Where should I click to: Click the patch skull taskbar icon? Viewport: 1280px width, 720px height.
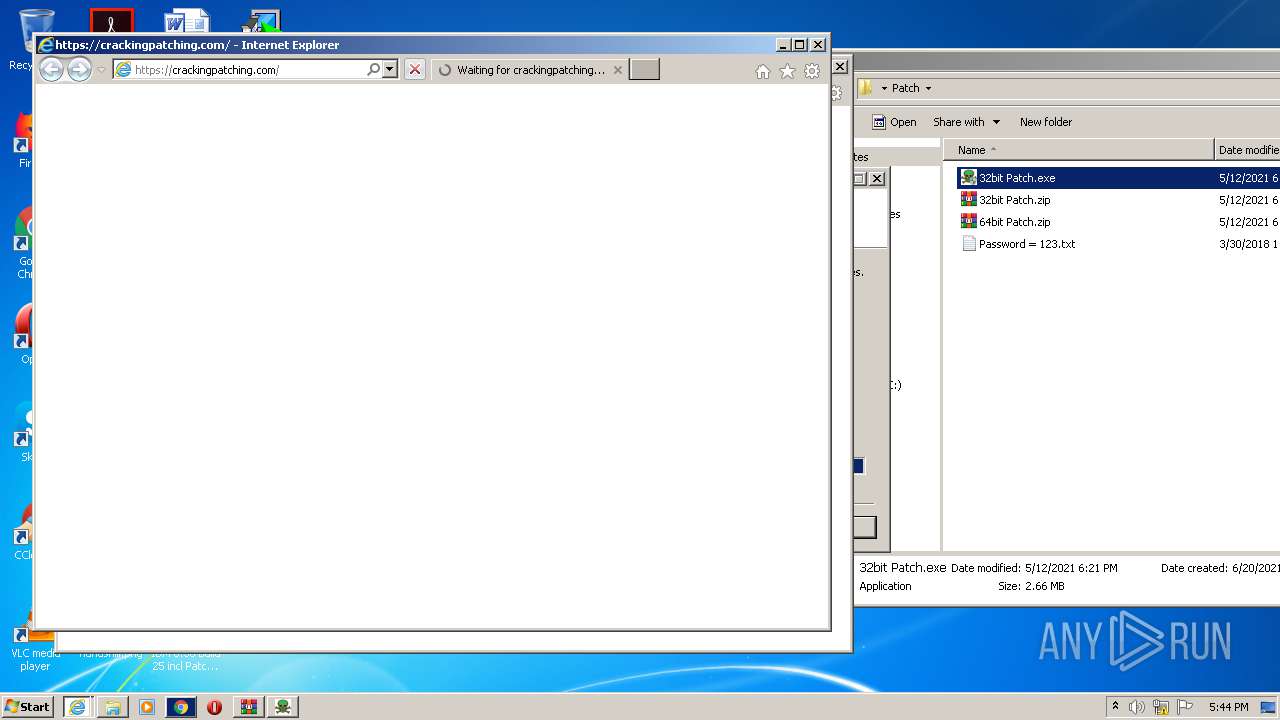coord(283,707)
